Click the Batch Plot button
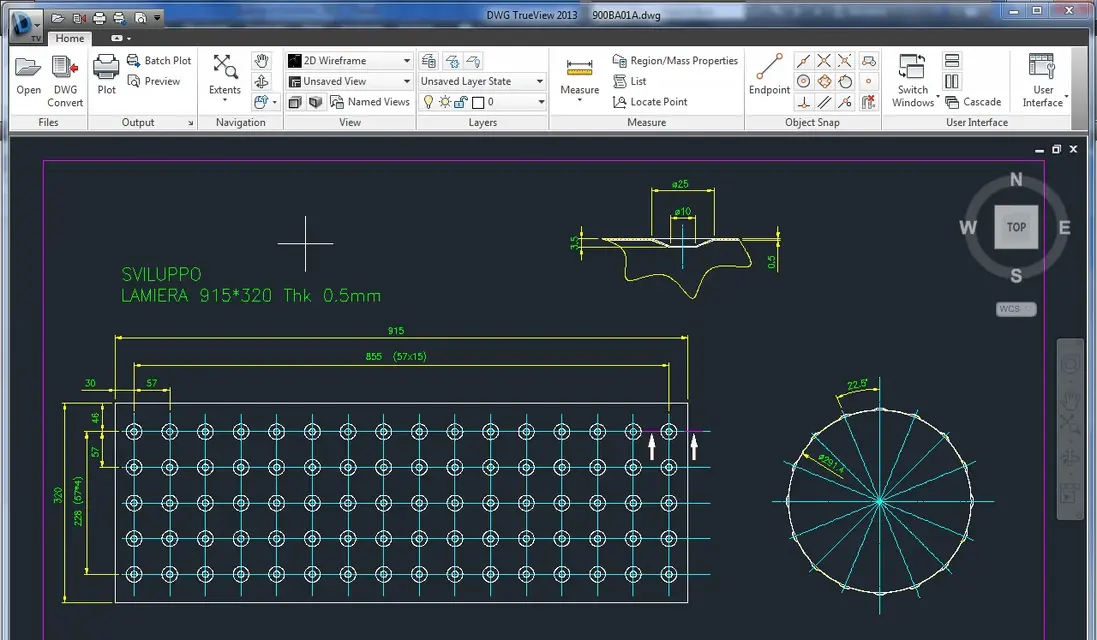The width and height of the screenshot is (1097, 640). coord(159,61)
